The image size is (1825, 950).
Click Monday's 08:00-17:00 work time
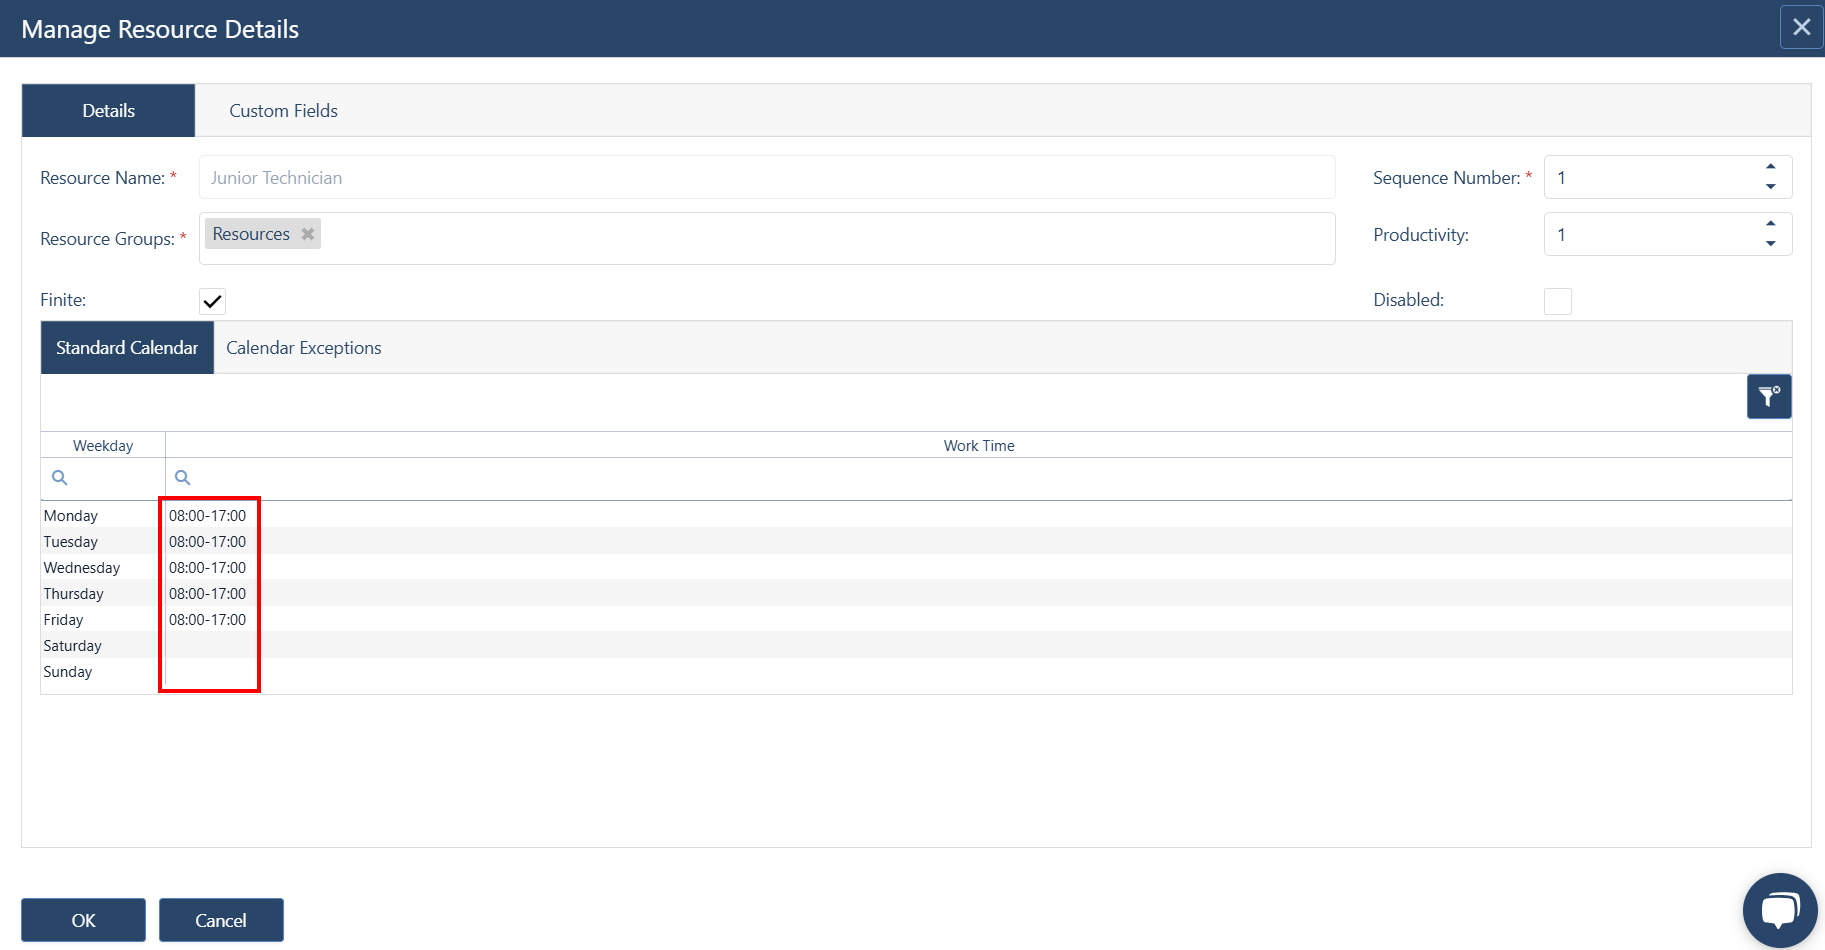pyautogui.click(x=207, y=516)
